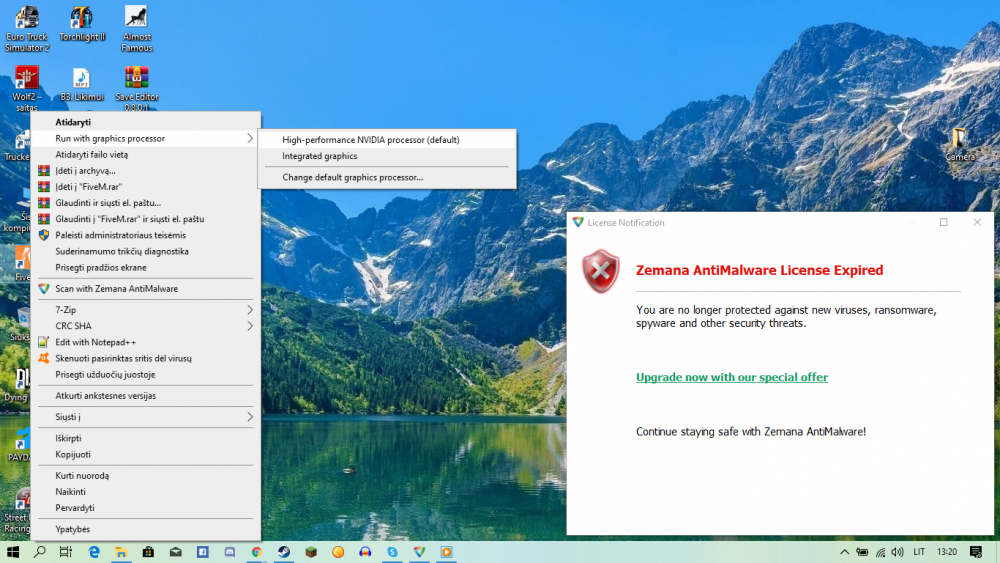Open the orange arrow app in taskbar

[x=338, y=552]
